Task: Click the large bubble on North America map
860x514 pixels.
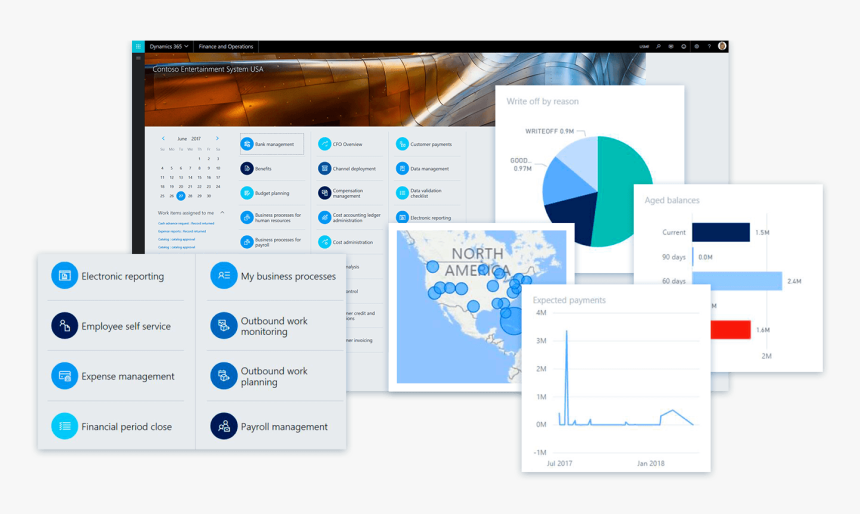Action: point(511,320)
